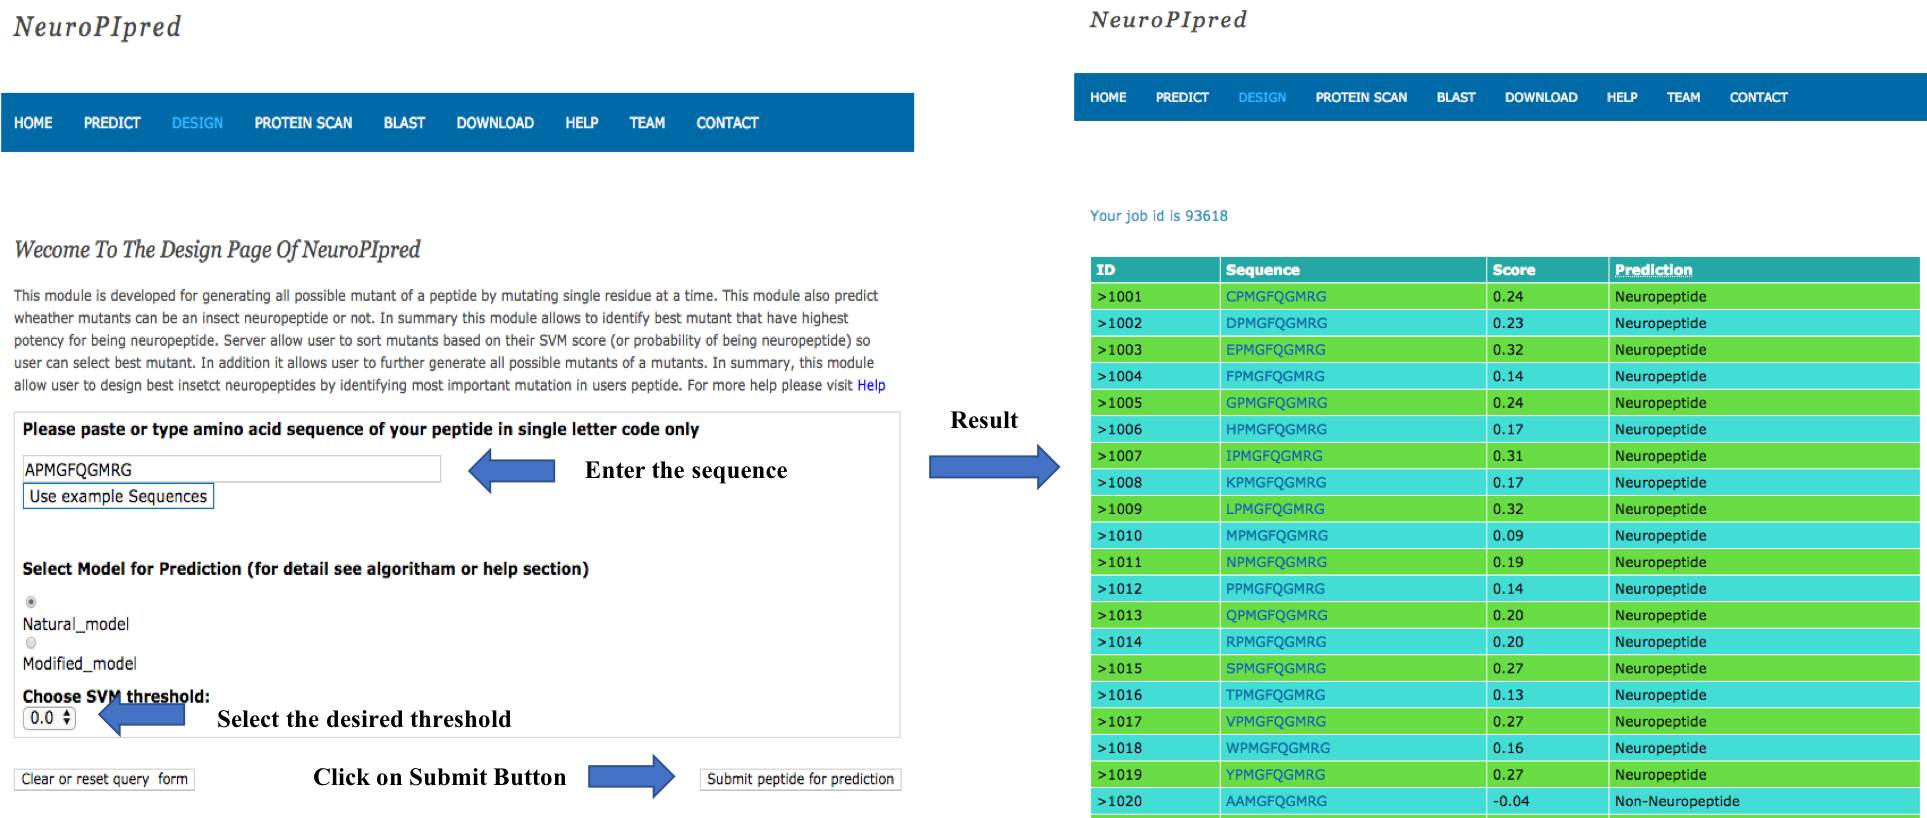Image resolution: width=1927 pixels, height=818 pixels.
Task: Open the SVM threshold dropdown
Action: click(x=49, y=718)
